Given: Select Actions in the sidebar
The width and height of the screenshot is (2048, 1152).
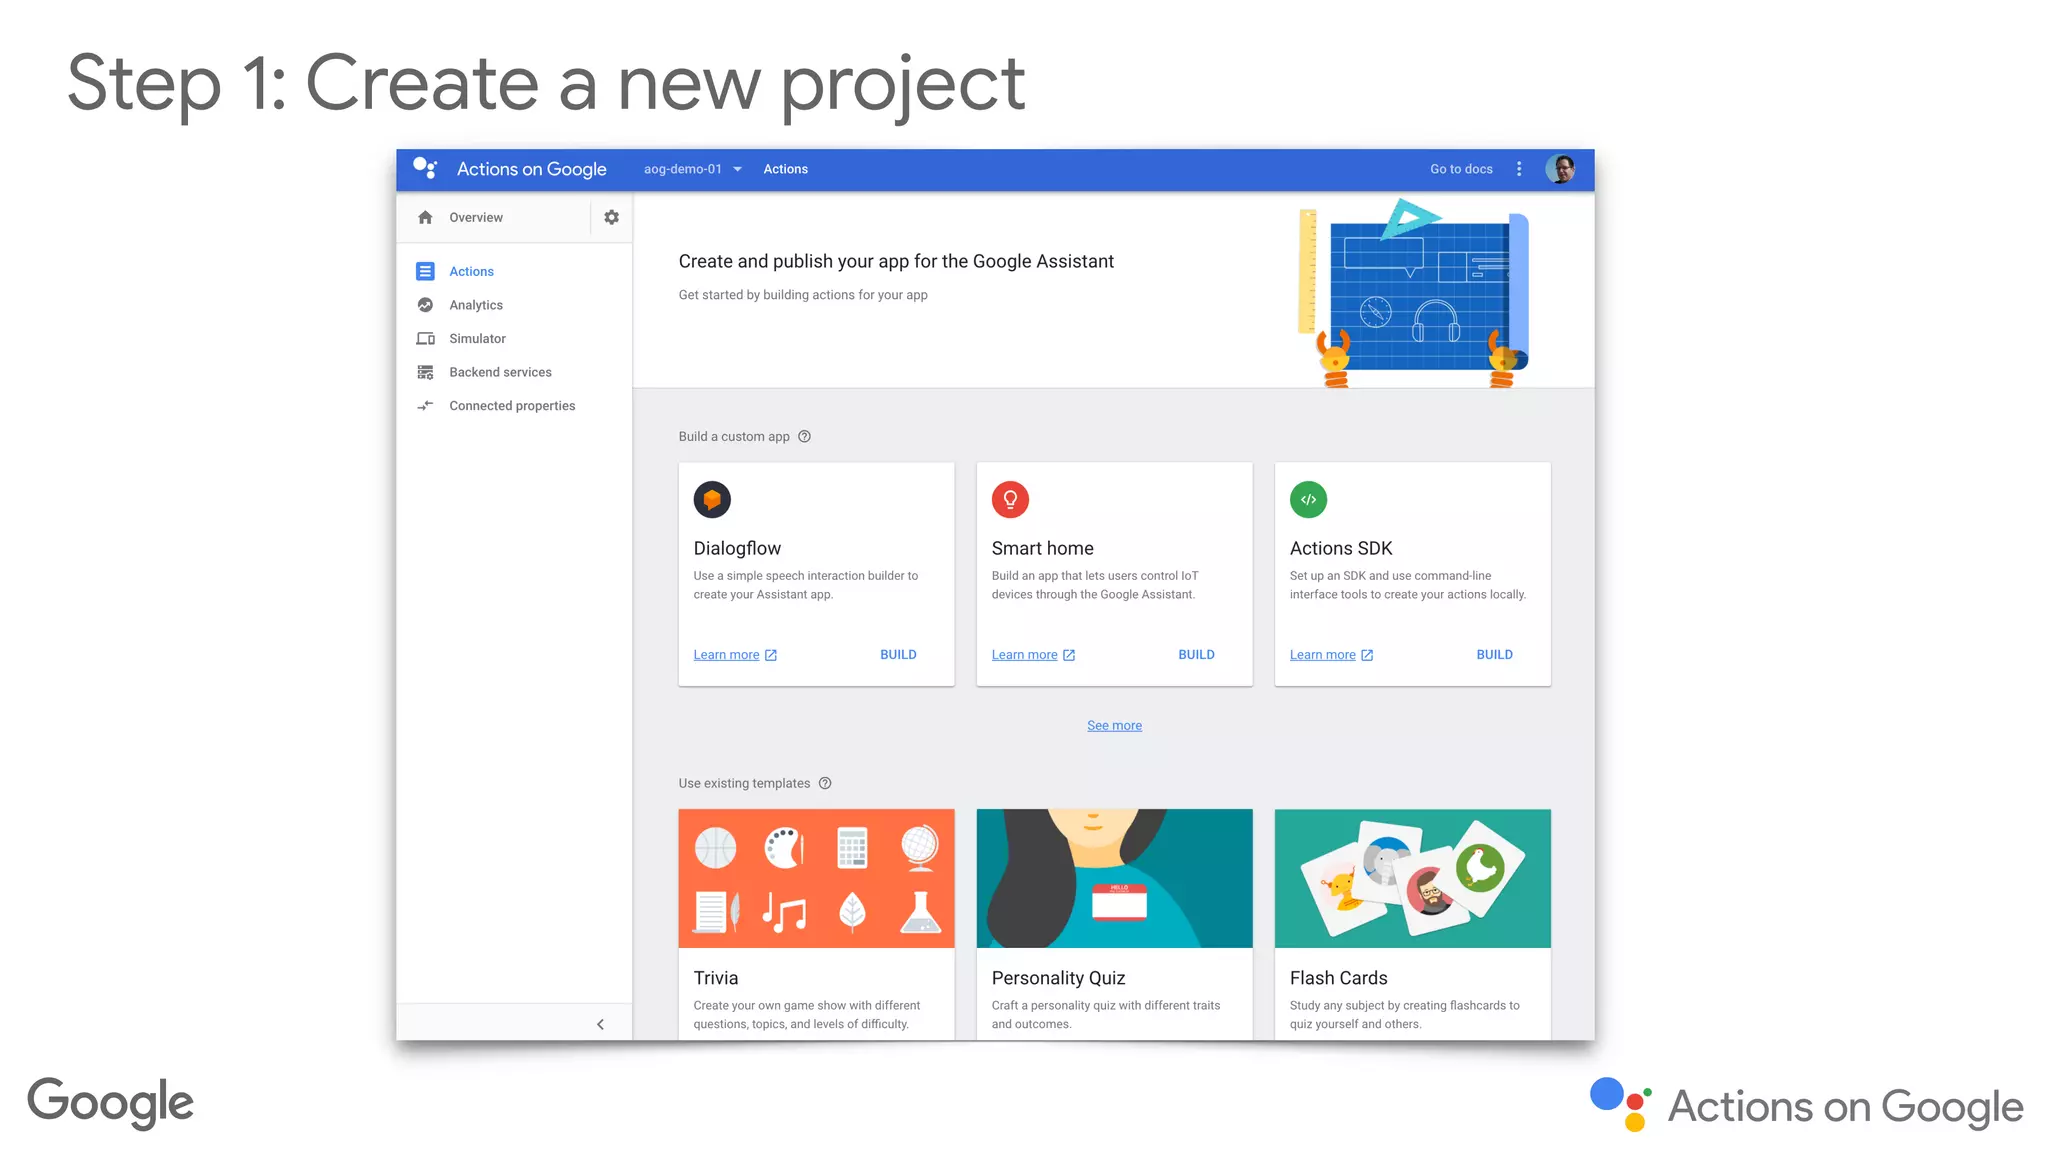Looking at the screenshot, I should coord(471,271).
